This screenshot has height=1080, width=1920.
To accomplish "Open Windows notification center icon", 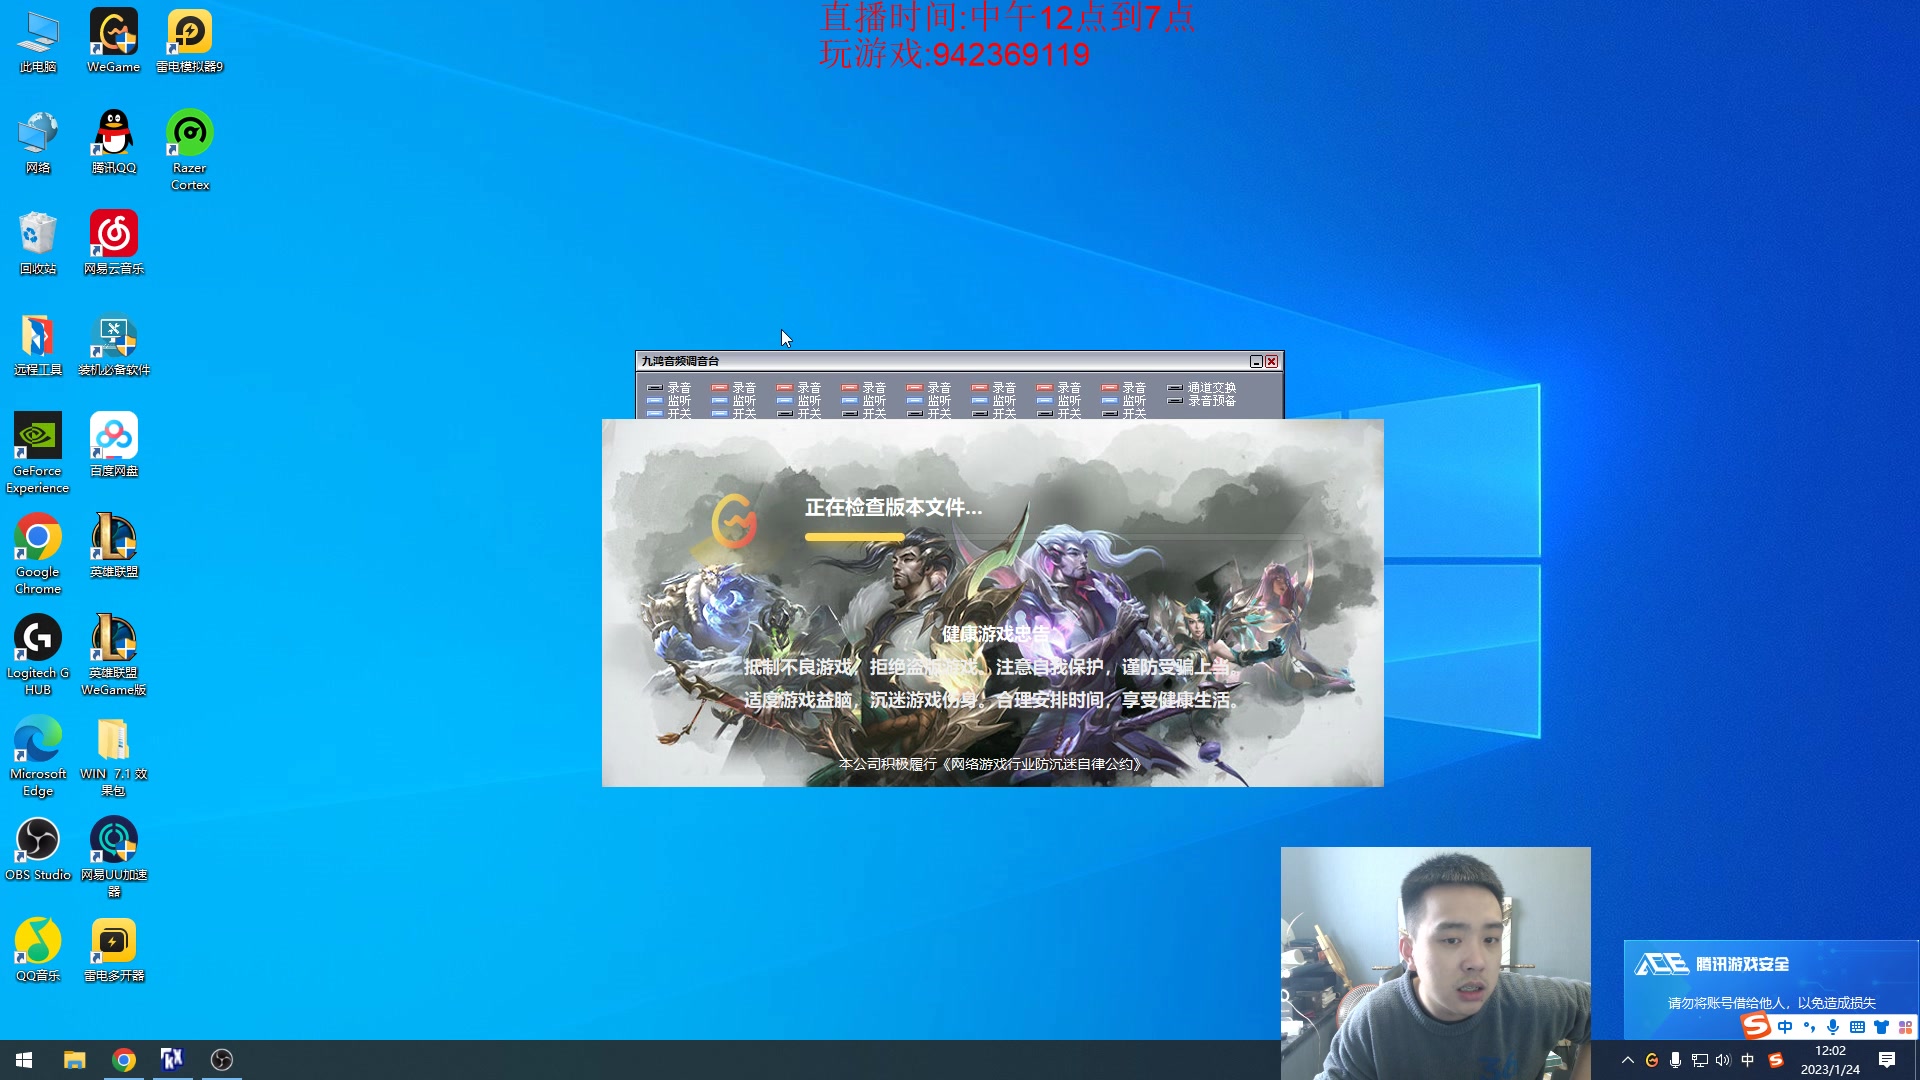I will [x=1887, y=1060].
